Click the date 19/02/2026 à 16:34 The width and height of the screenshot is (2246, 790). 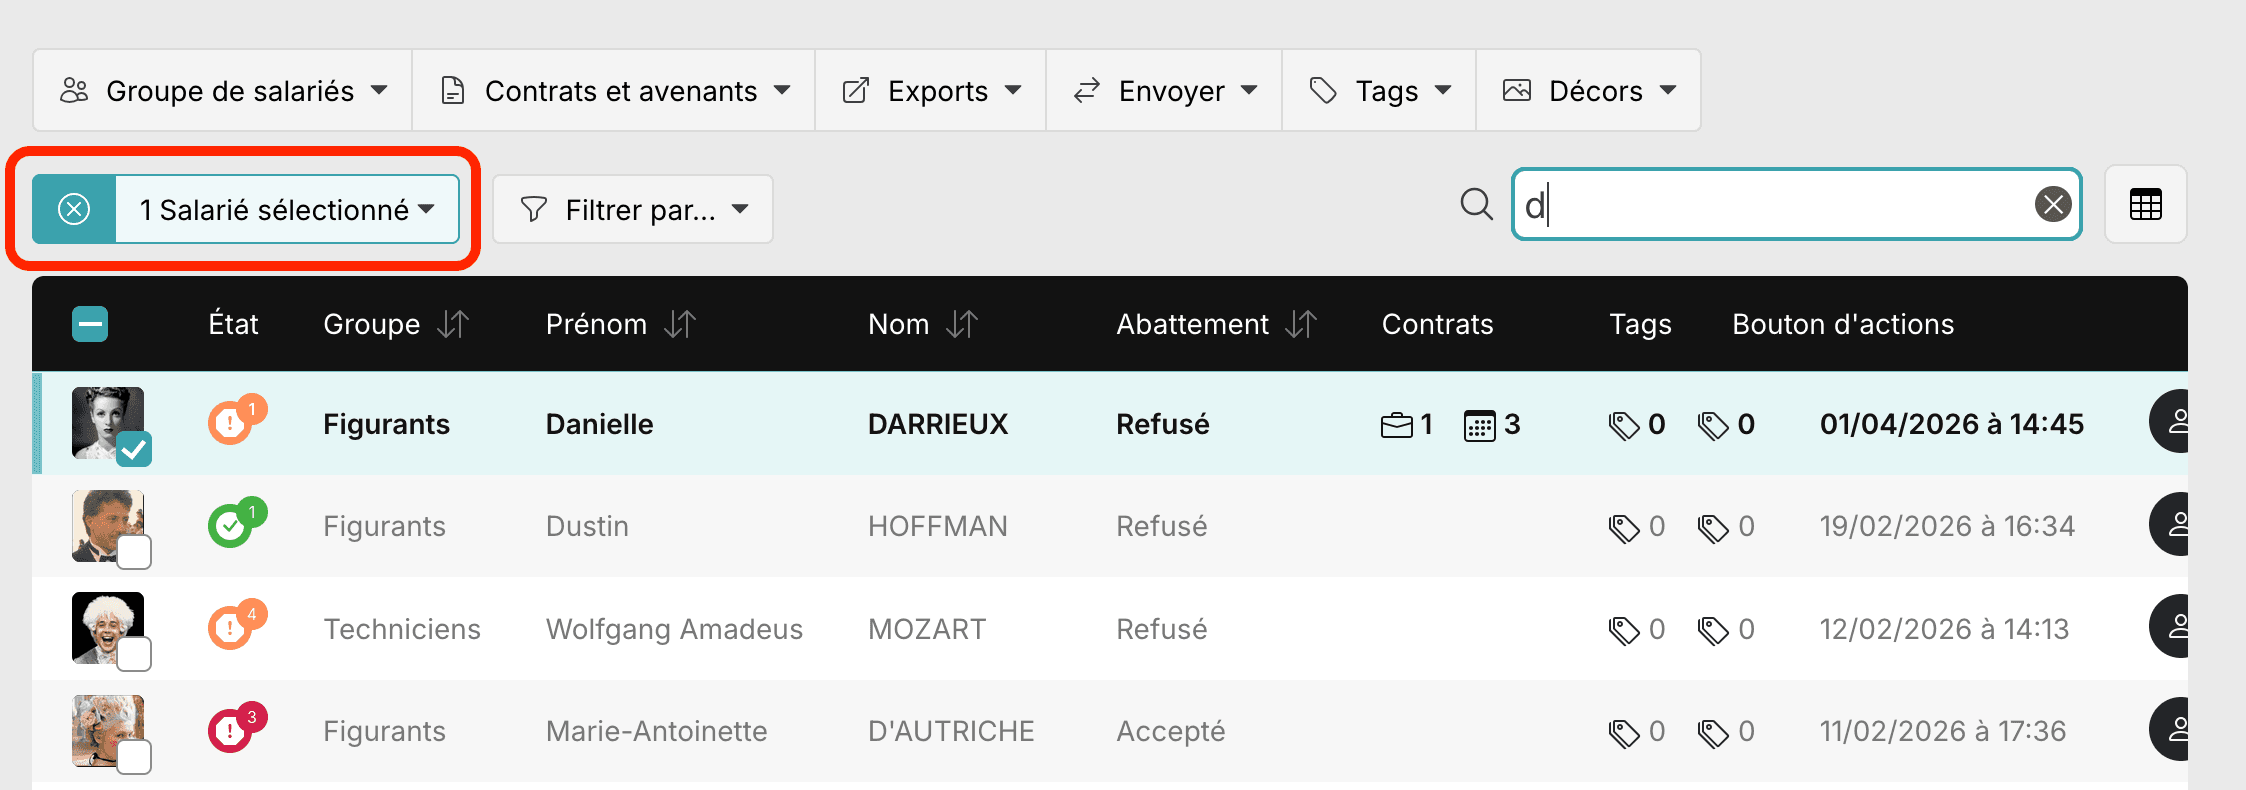pyautogui.click(x=1947, y=526)
